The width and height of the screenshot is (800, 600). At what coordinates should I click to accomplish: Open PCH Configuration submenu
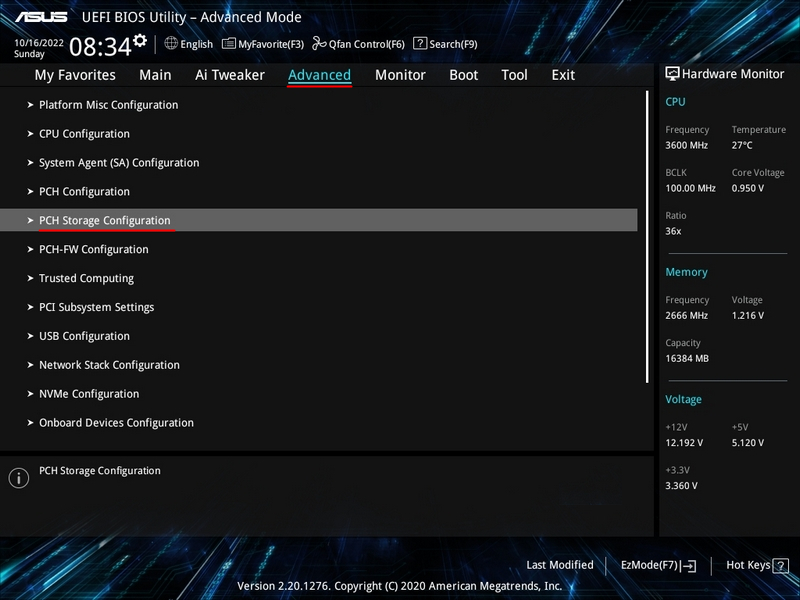[84, 191]
